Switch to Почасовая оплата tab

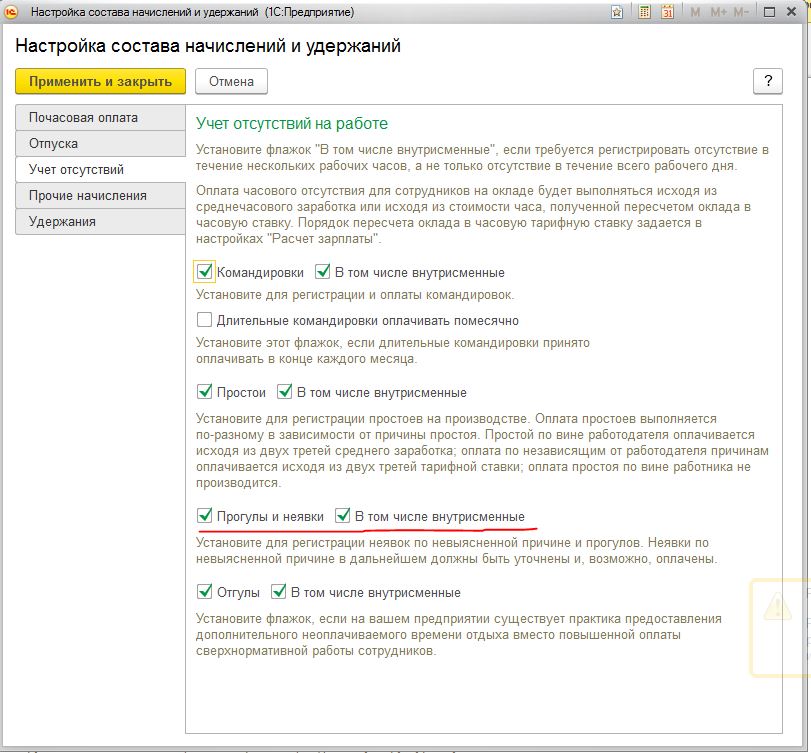click(100, 117)
